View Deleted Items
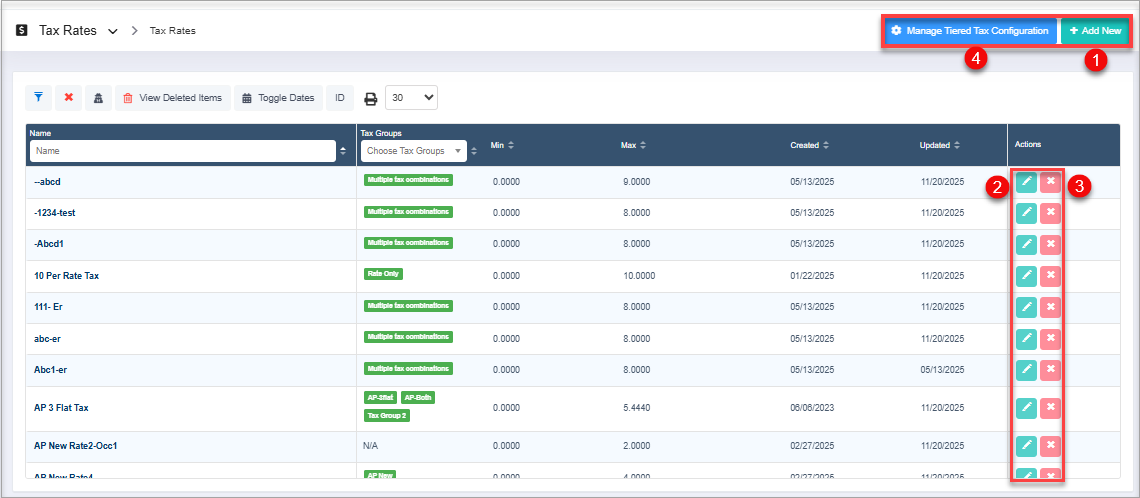Image resolution: width=1140 pixels, height=498 pixels. click(x=172, y=98)
